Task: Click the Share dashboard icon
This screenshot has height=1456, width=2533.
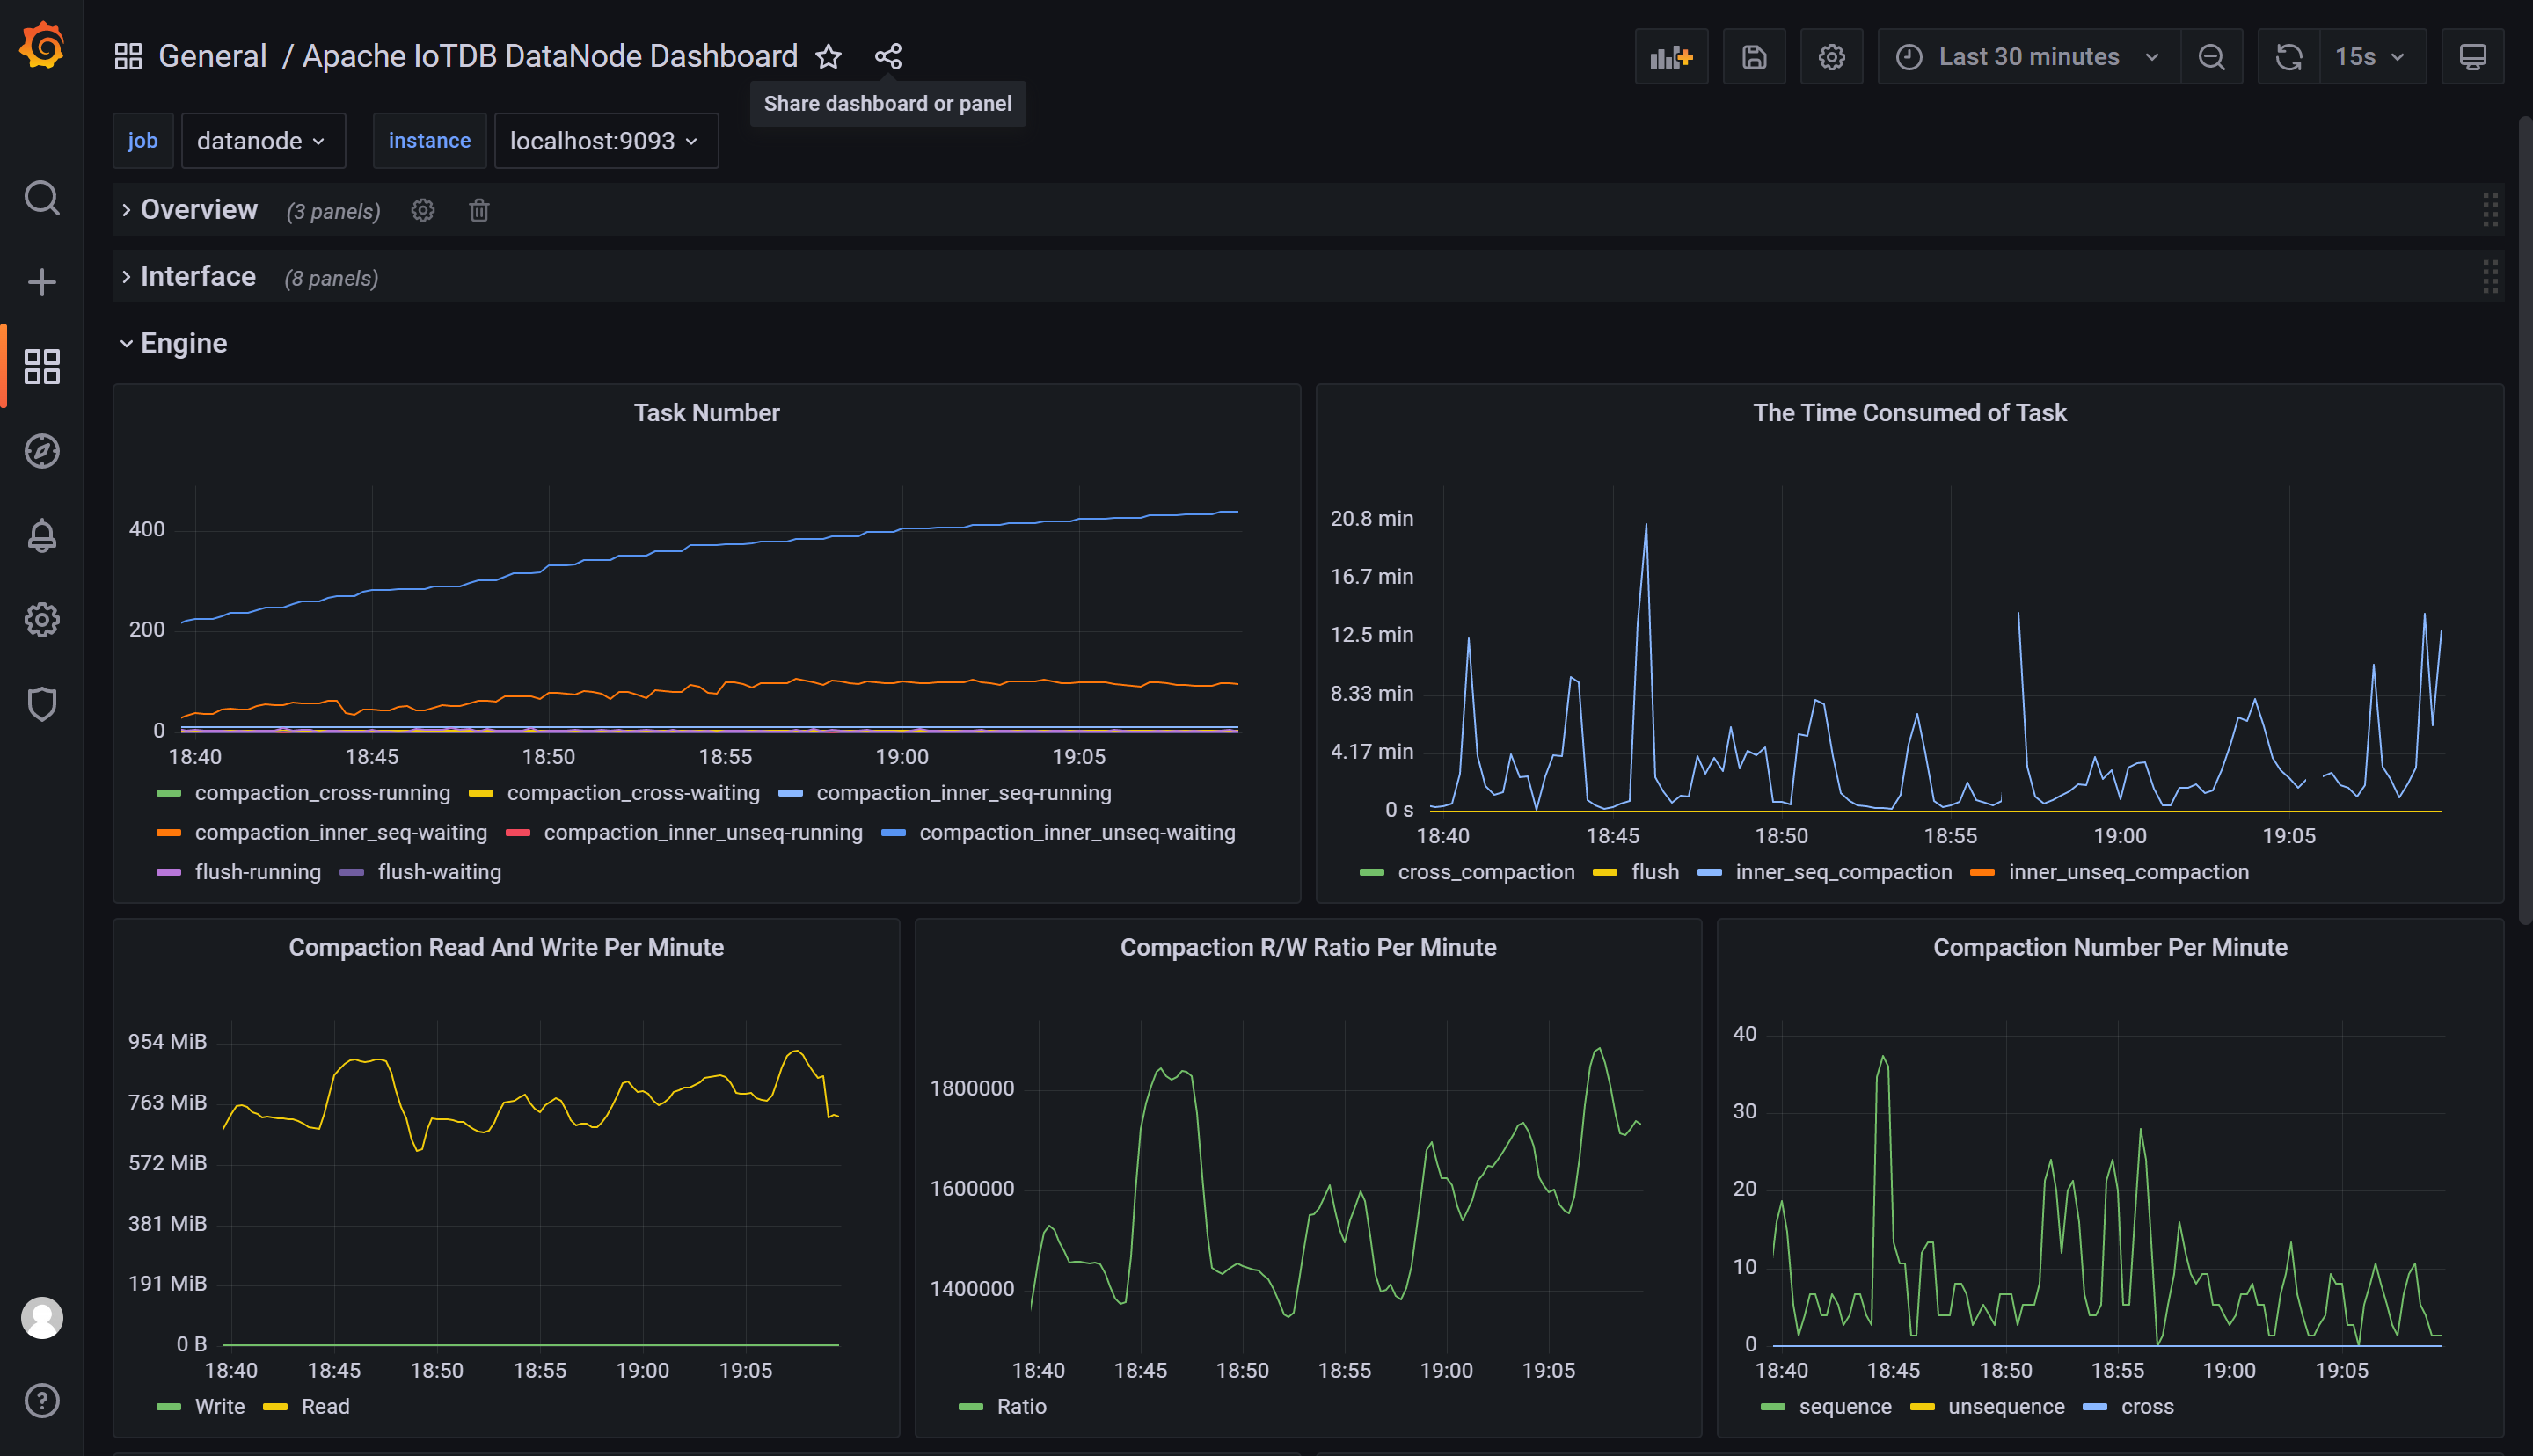Action: click(888, 57)
